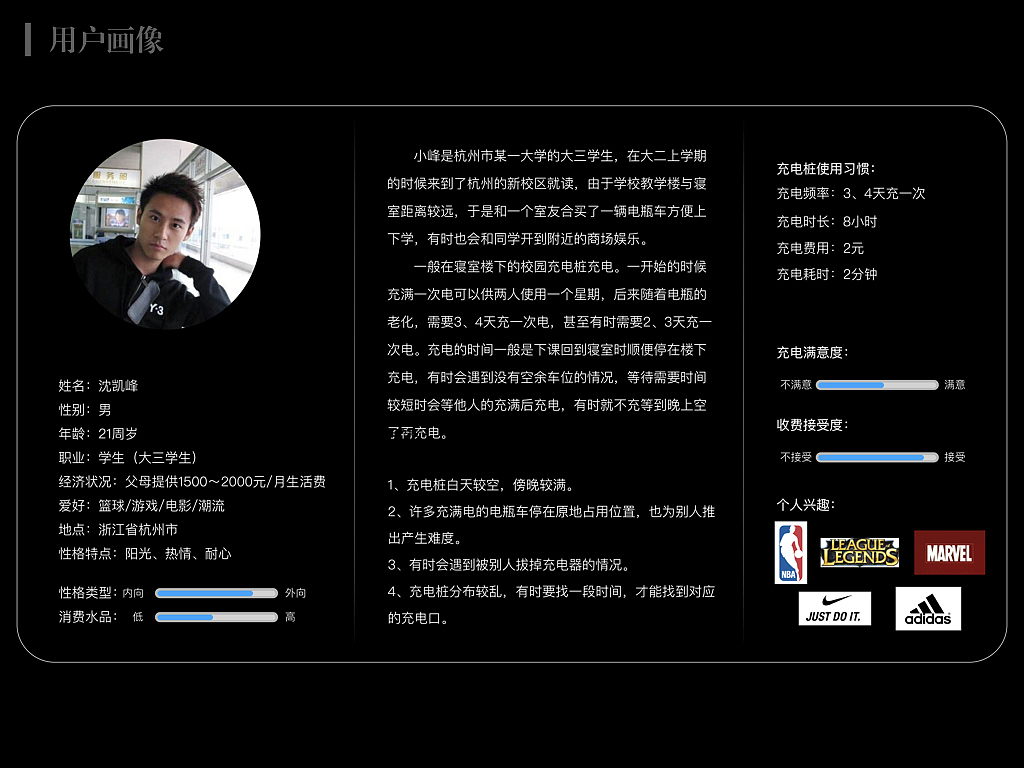
Task: Click the 充电频率：3、4天充一次 line
Action: (851, 193)
